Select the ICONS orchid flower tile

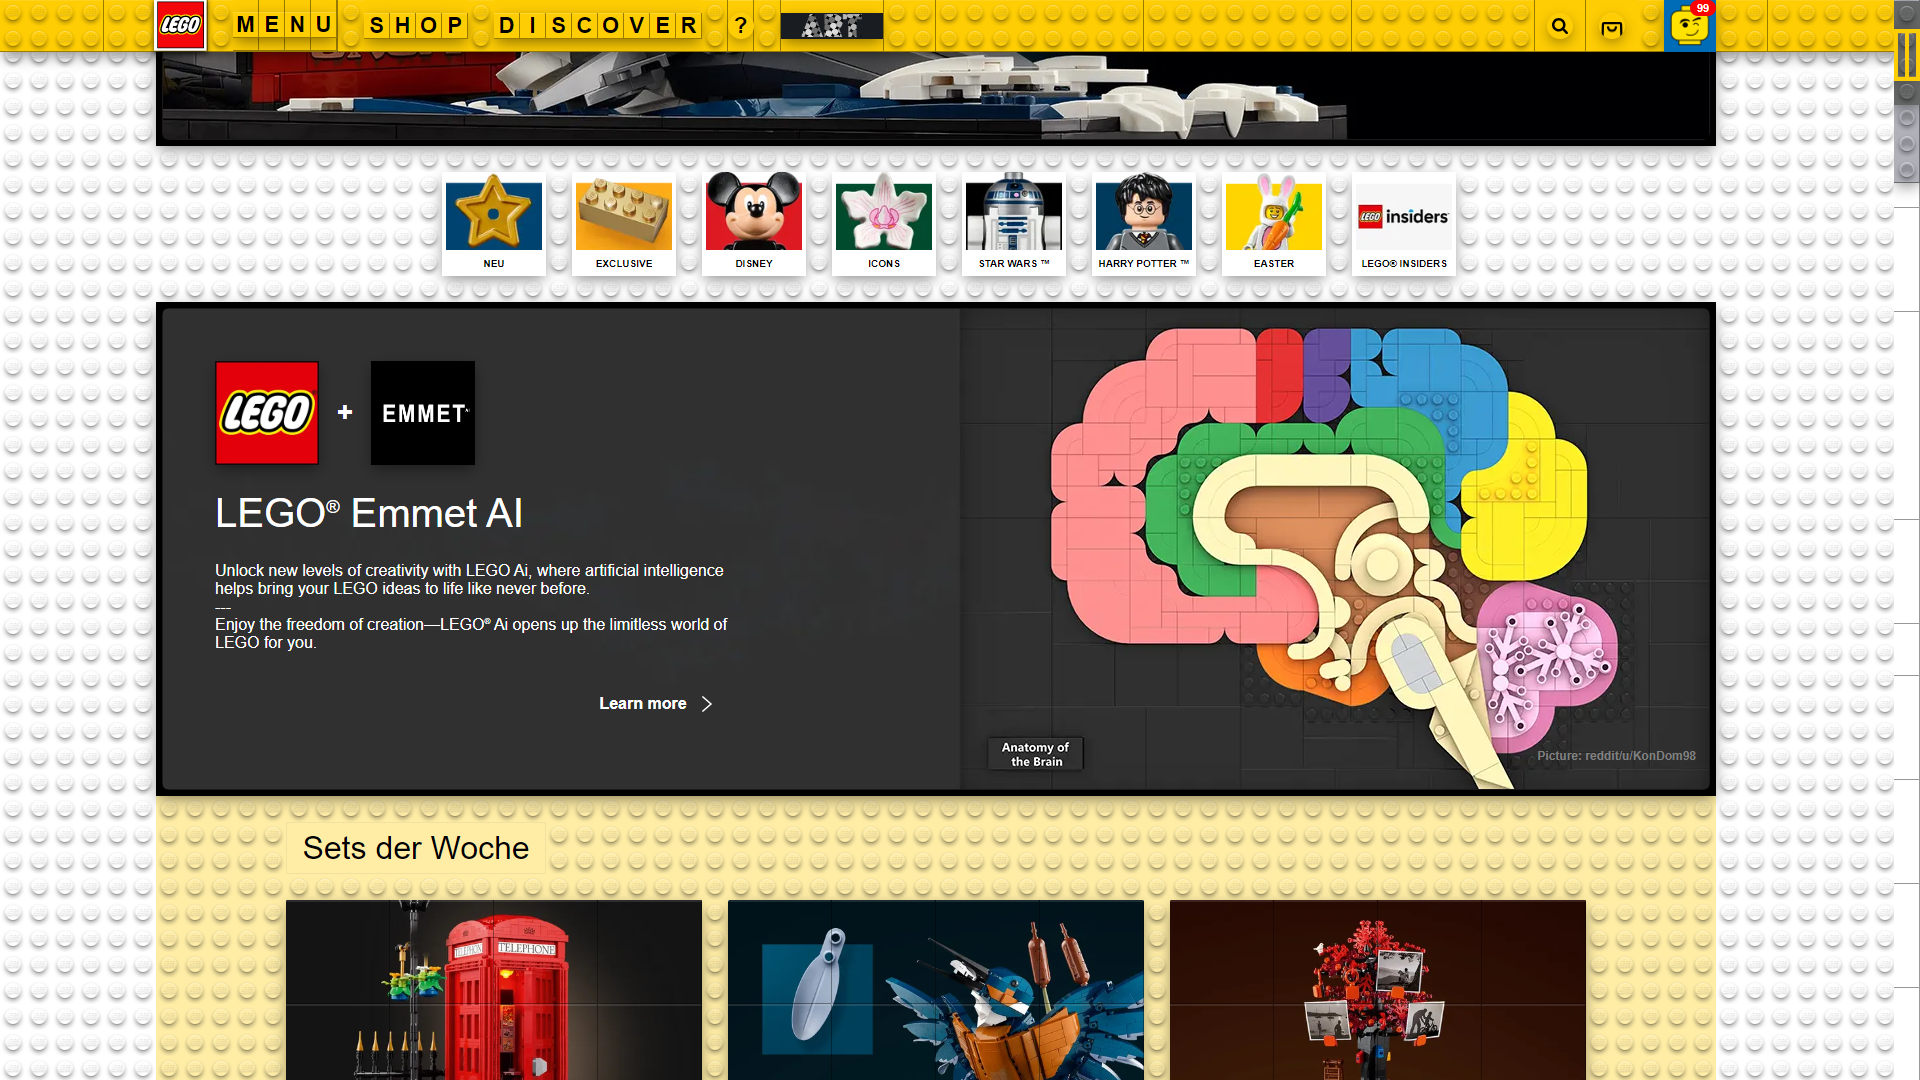884,223
